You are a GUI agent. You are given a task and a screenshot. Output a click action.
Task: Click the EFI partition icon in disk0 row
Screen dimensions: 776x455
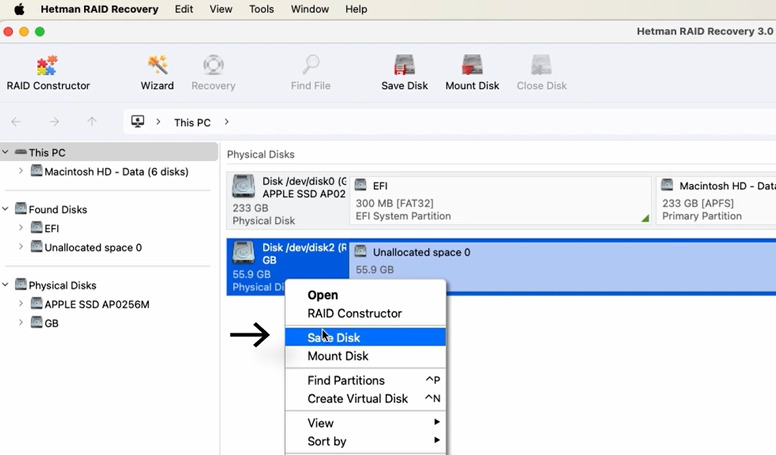pos(361,185)
